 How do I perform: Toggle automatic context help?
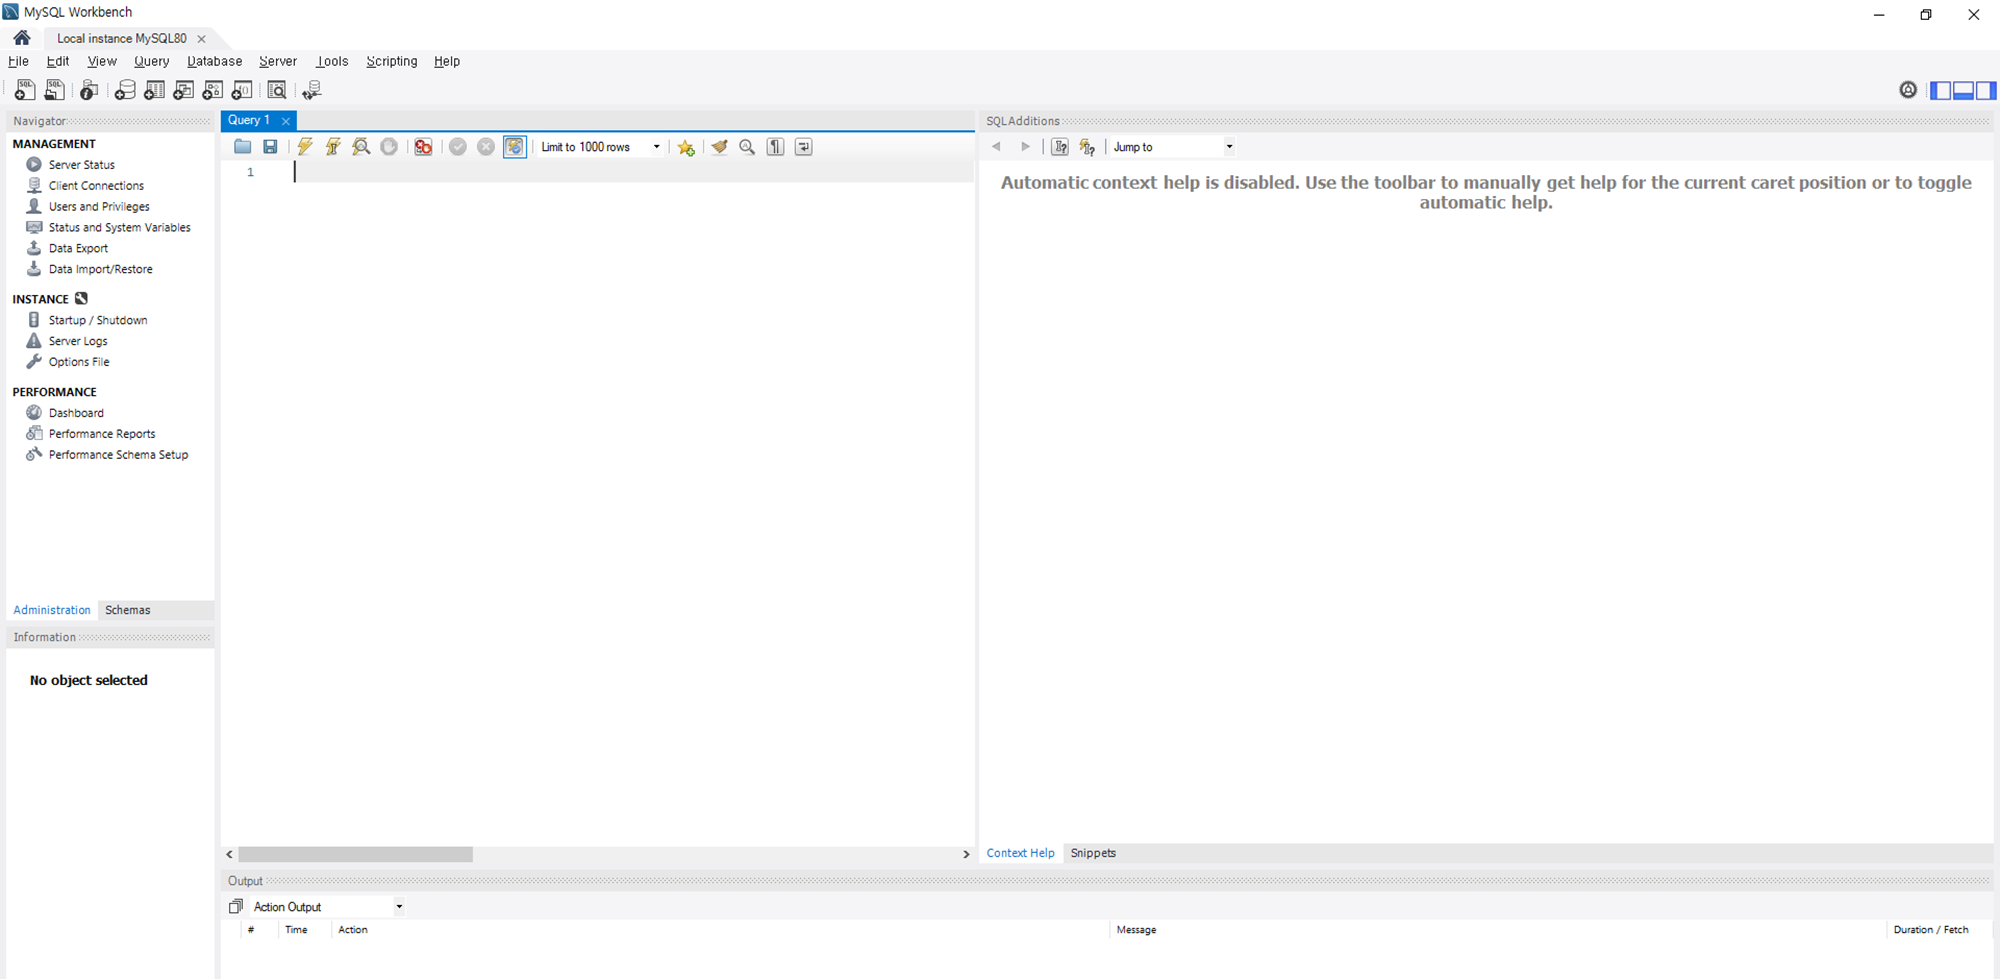[1087, 147]
